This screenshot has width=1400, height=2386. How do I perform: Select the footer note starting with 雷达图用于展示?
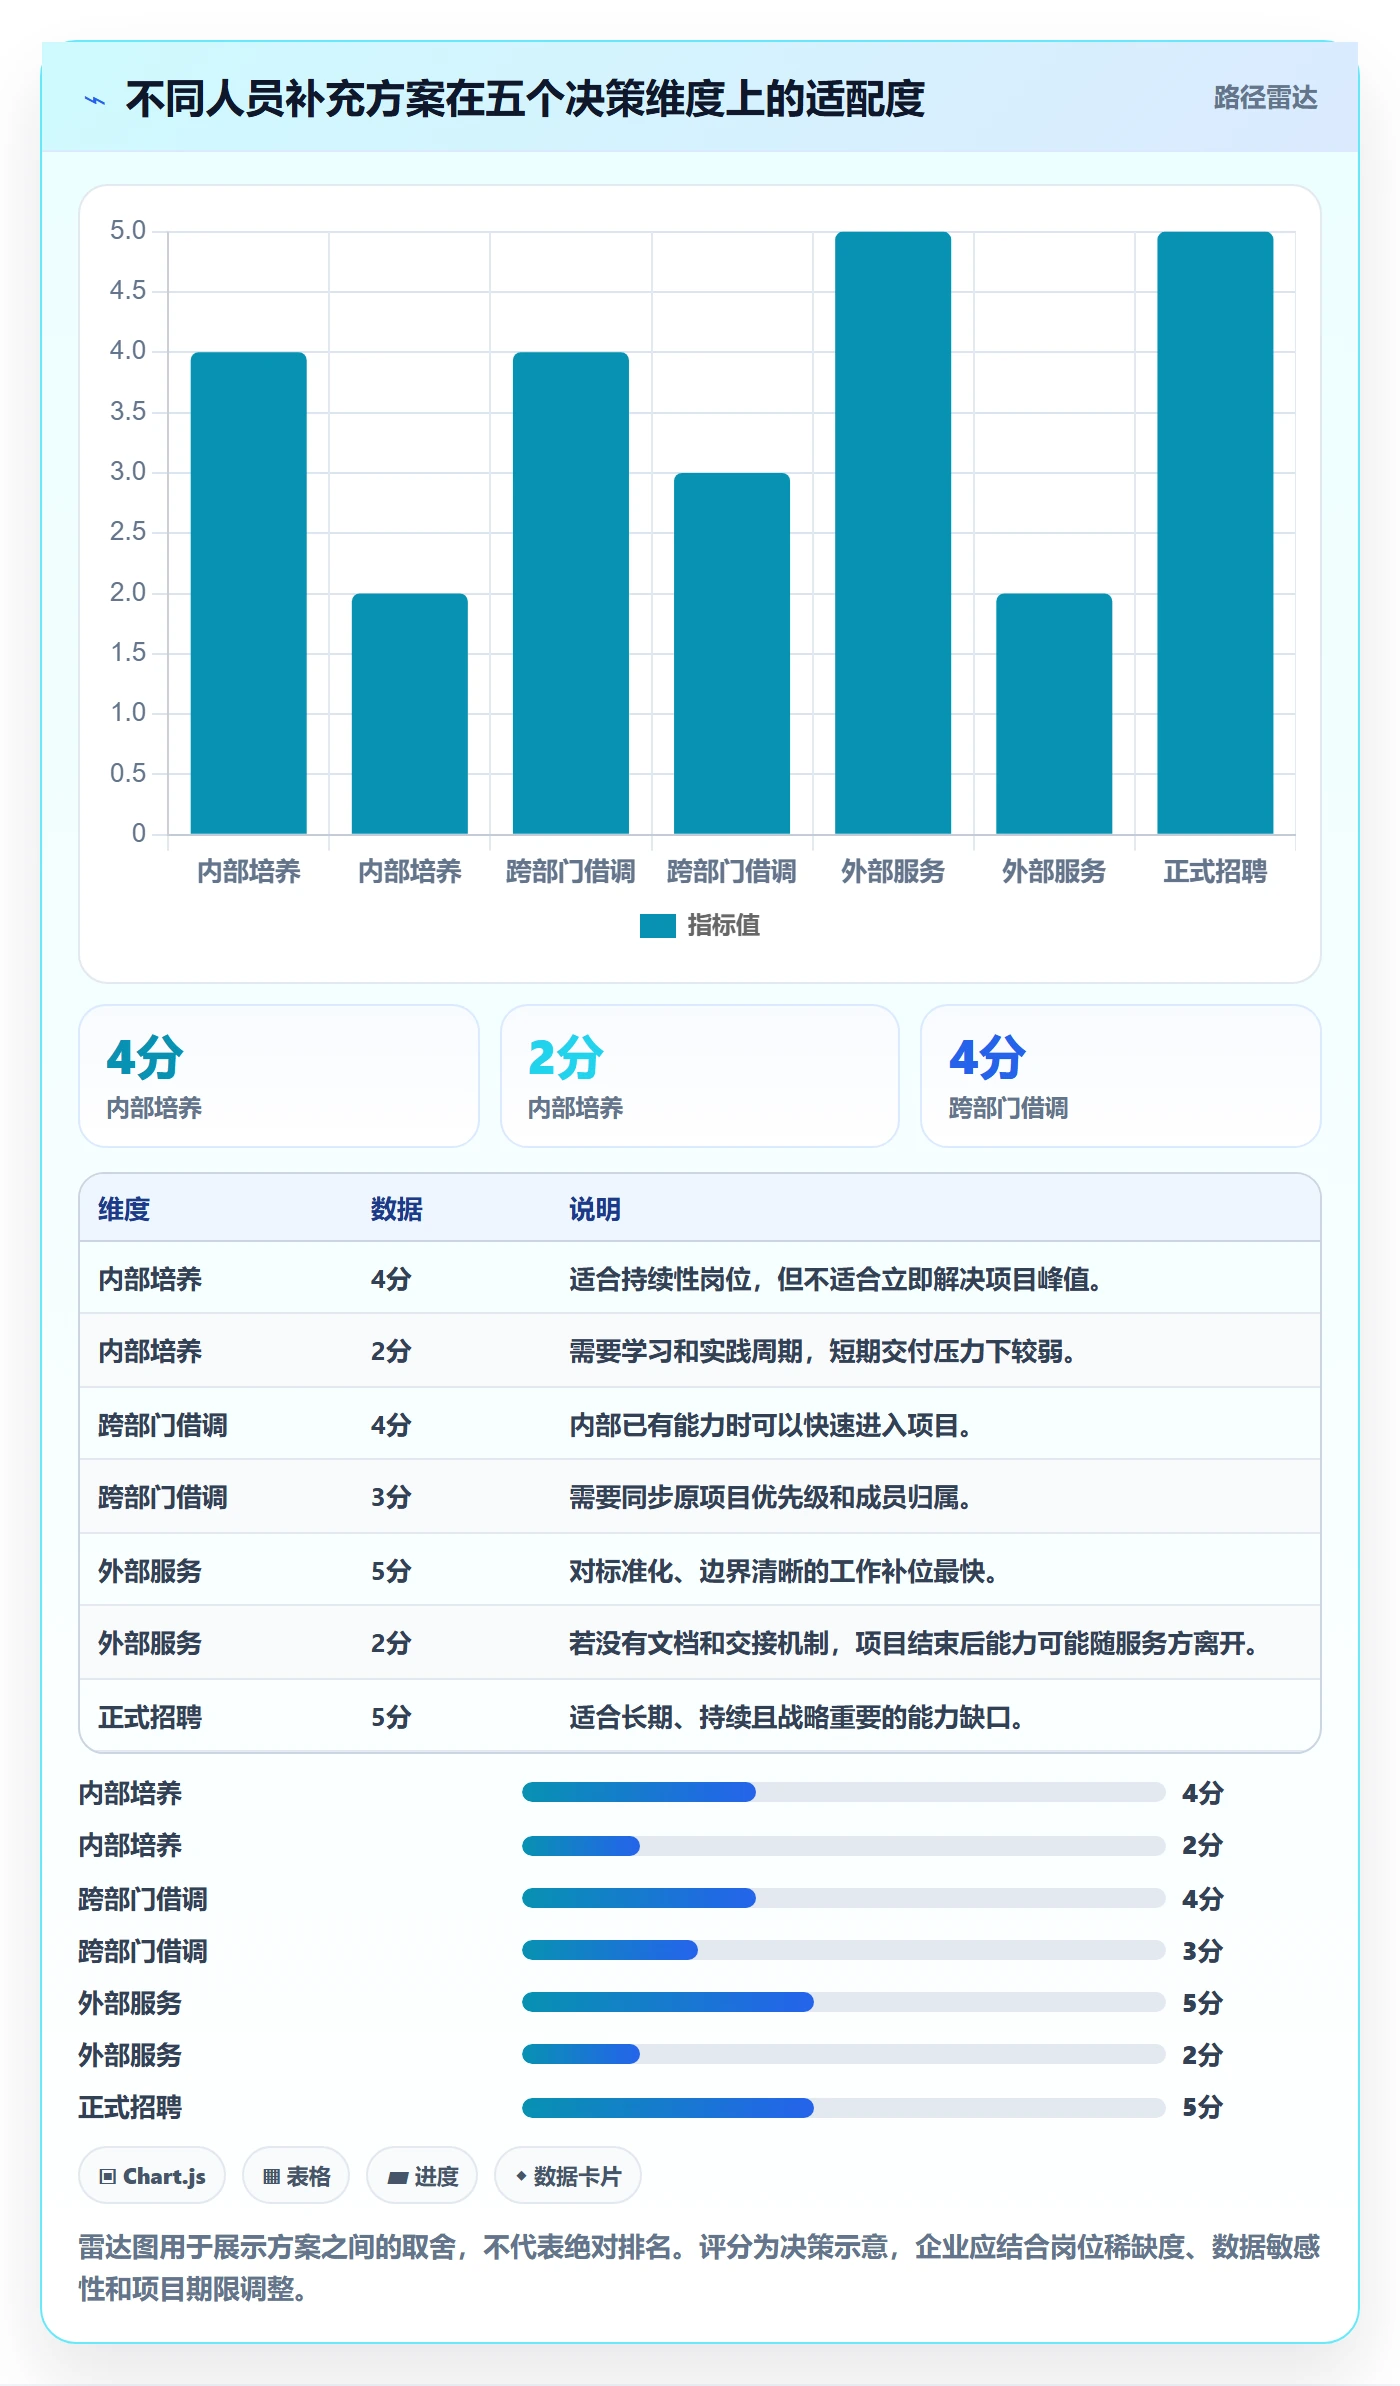tap(700, 2268)
